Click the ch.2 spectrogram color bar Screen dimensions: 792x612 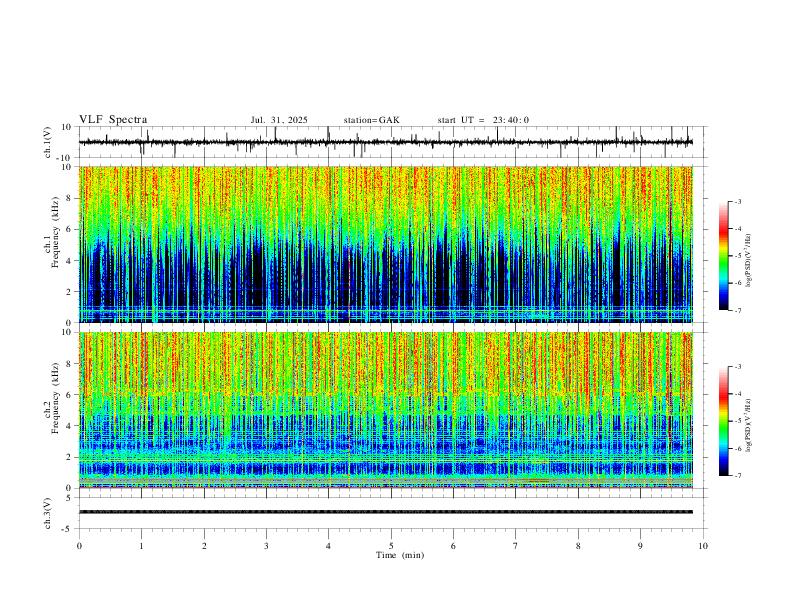(723, 421)
